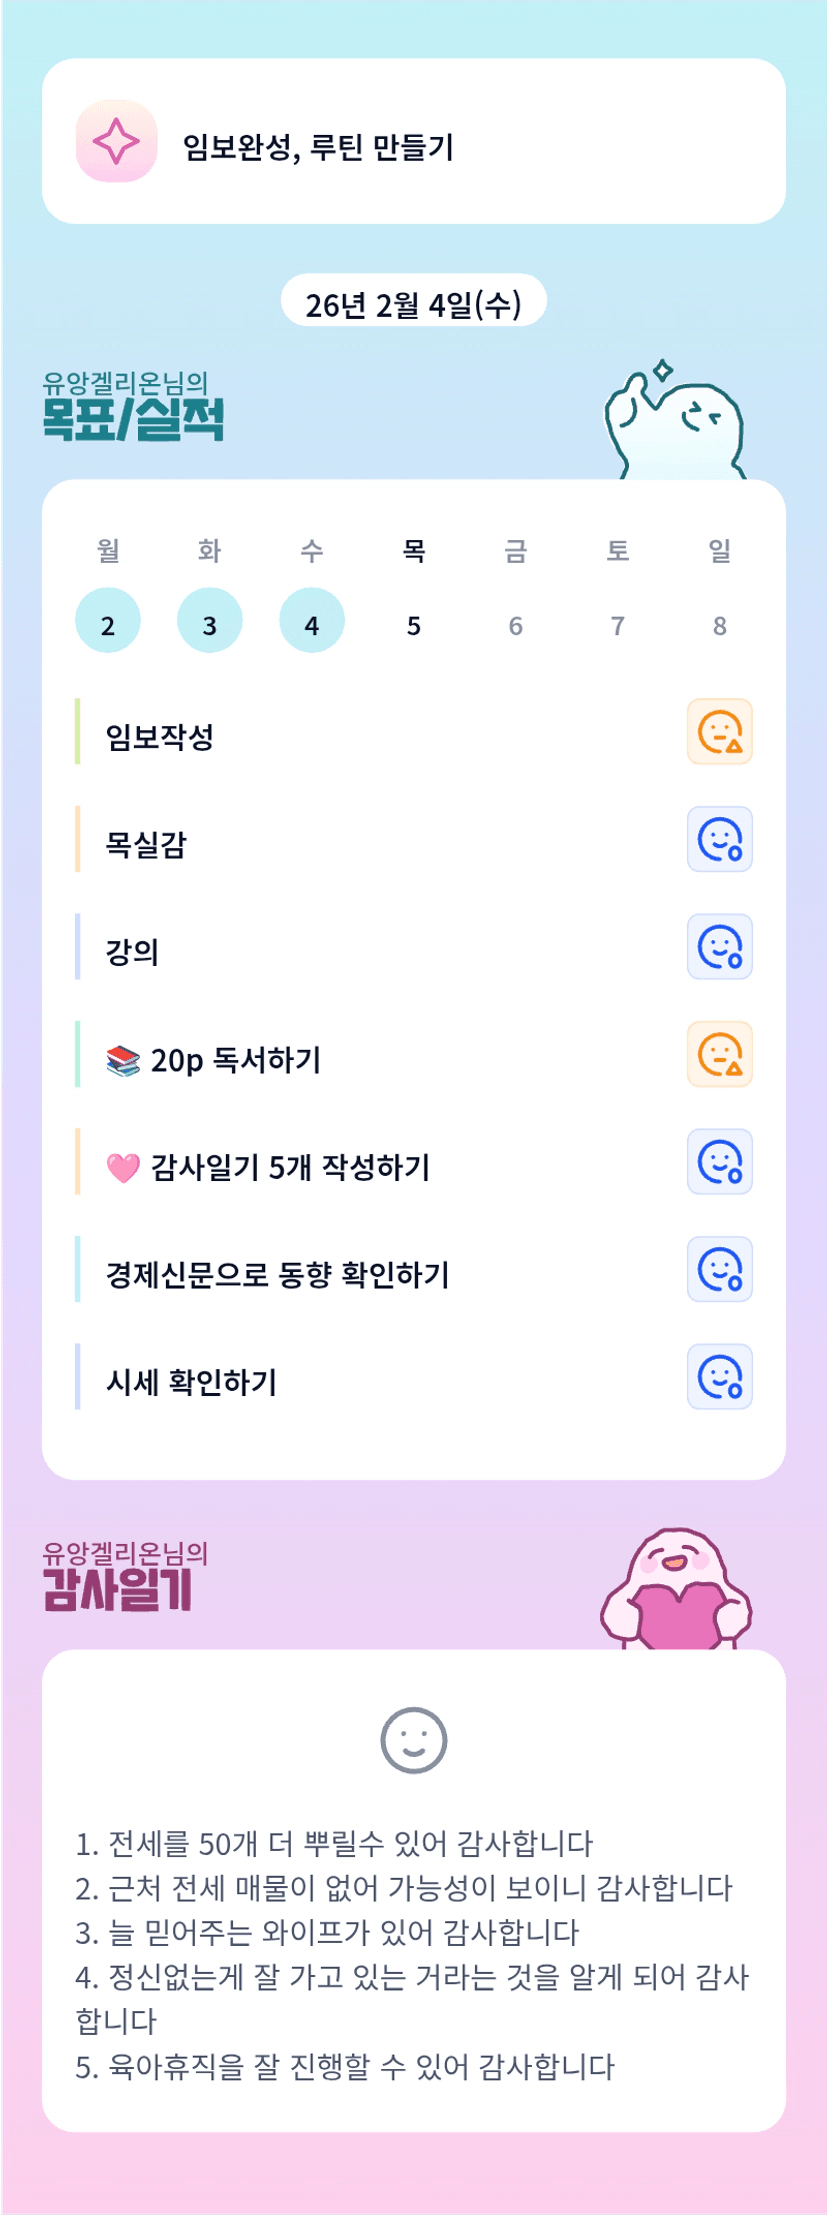The image size is (827, 2216).
Task: Click the pink sparkle star icon
Action: [x=116, y=141]
